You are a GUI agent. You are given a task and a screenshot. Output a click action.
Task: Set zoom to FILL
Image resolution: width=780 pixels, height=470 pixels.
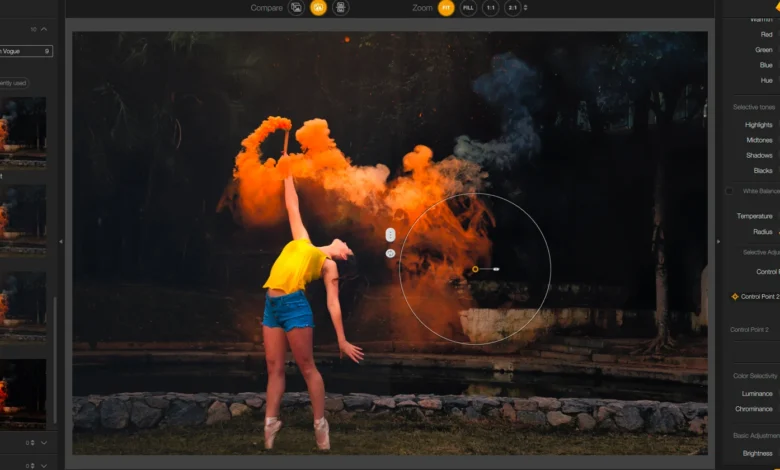point(468,7)
